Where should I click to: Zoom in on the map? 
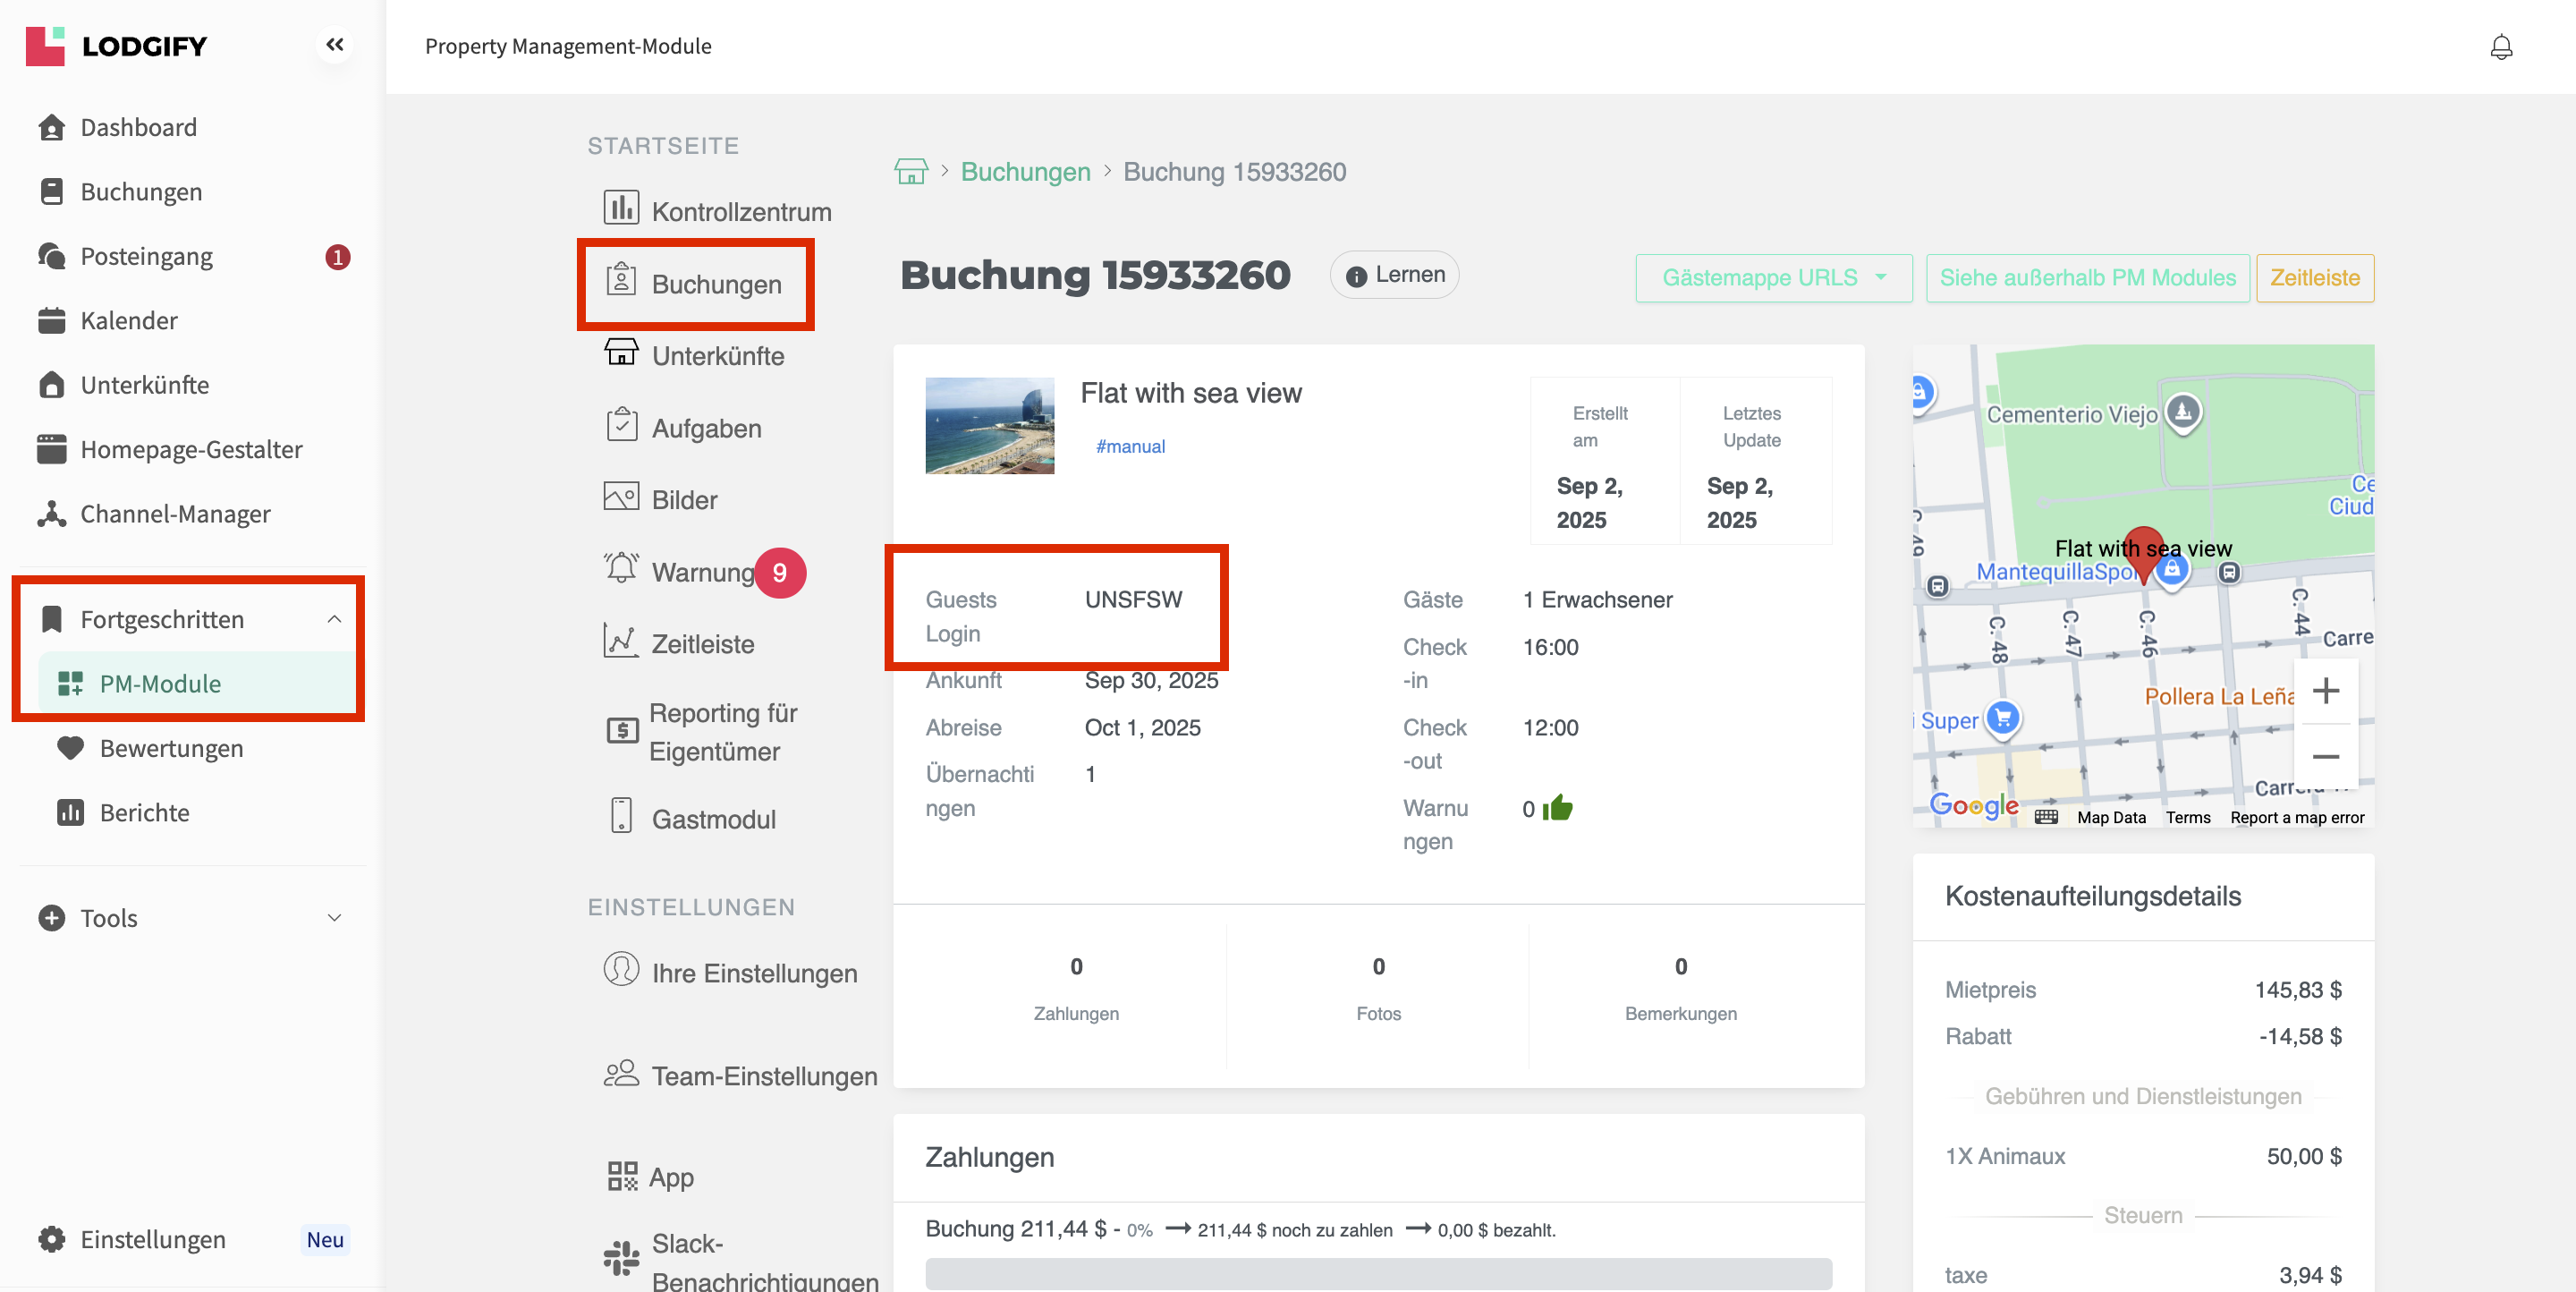[x=2325, y=691]
